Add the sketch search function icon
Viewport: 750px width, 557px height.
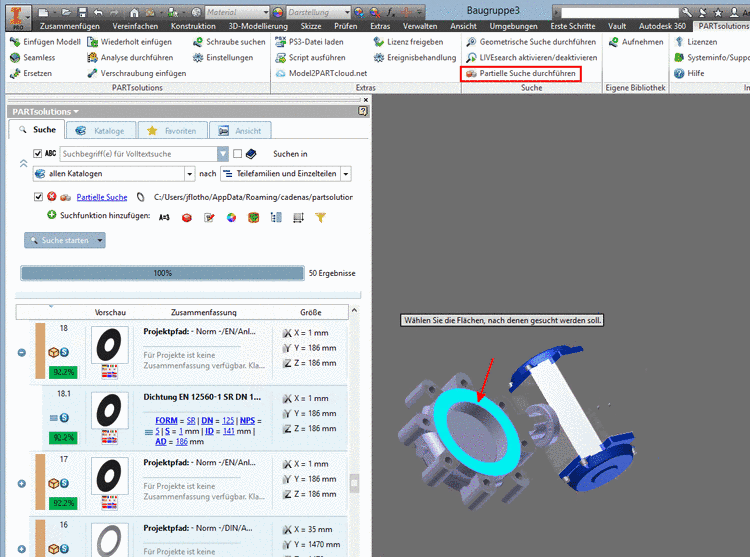(x=209, y=218)
